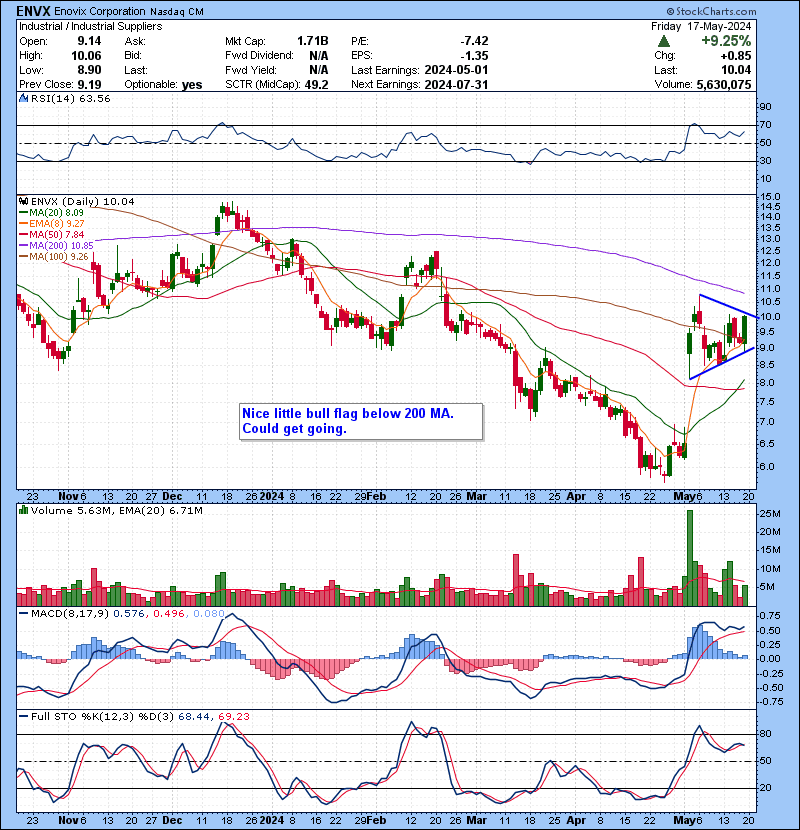Click the Volume 5.63M, EMA(20) 6.71M label
Image resolution: width=800 pixels, height=830 pixels.
tap(116, 510)
